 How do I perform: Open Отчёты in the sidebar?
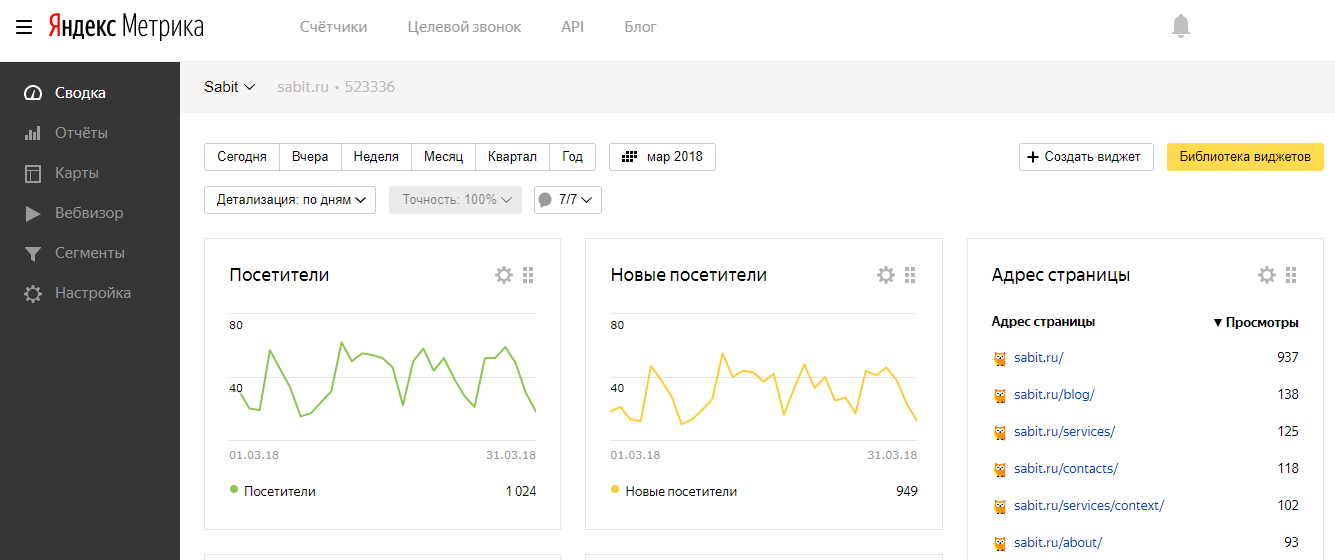tap(80, 133)
